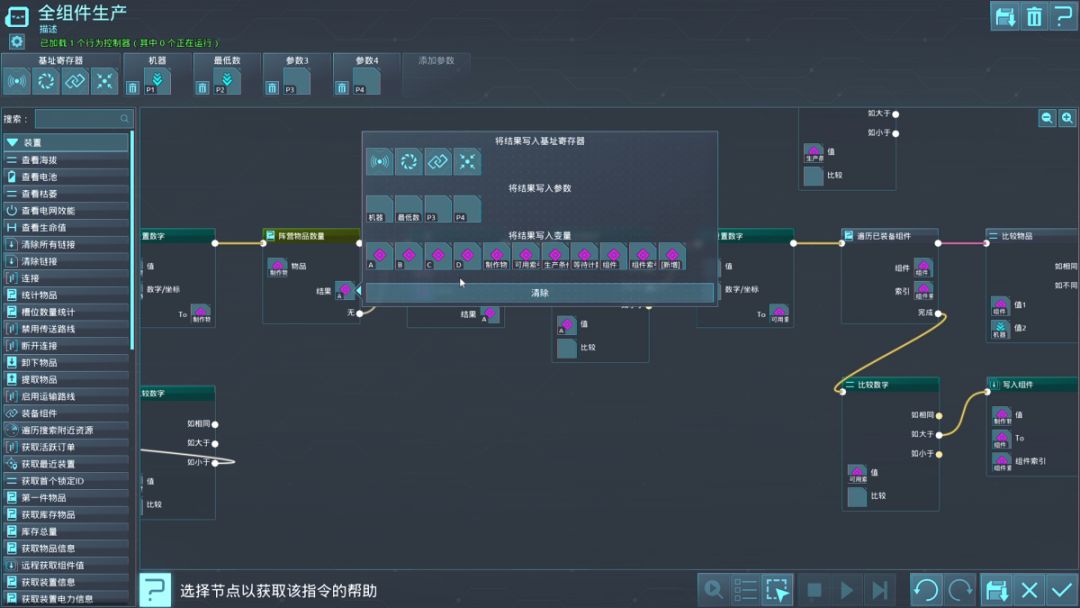Screen dimensions: 1080x608
Task: Select 获取活跃订单 instruction in the list
Action: pyautogui.click(x=66, y=447)
